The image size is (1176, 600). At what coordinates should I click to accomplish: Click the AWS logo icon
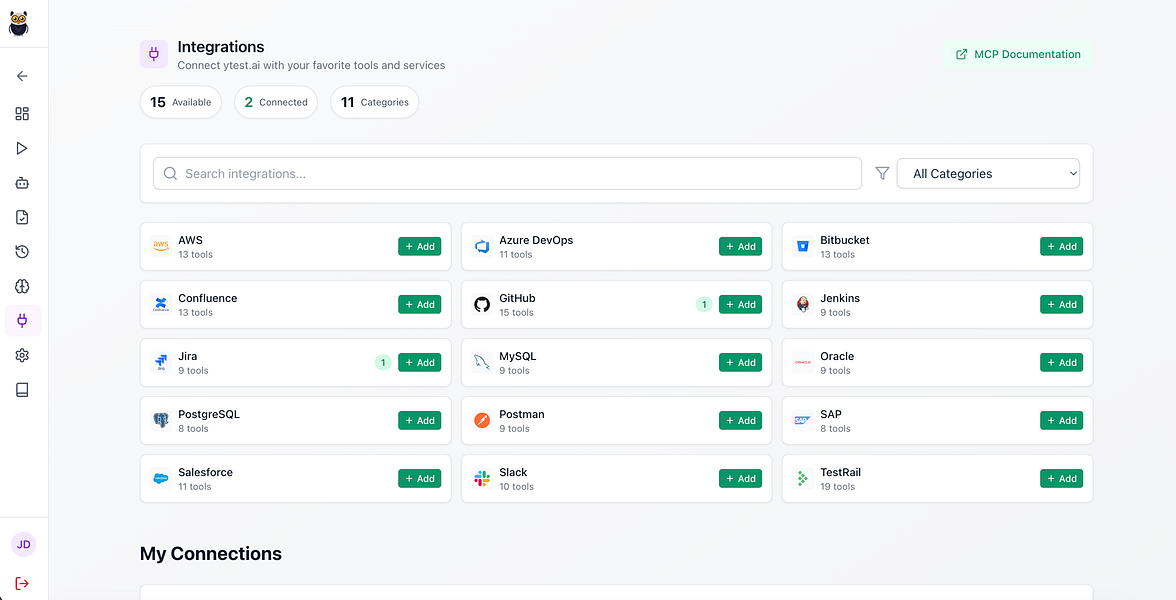click(160, 246)
